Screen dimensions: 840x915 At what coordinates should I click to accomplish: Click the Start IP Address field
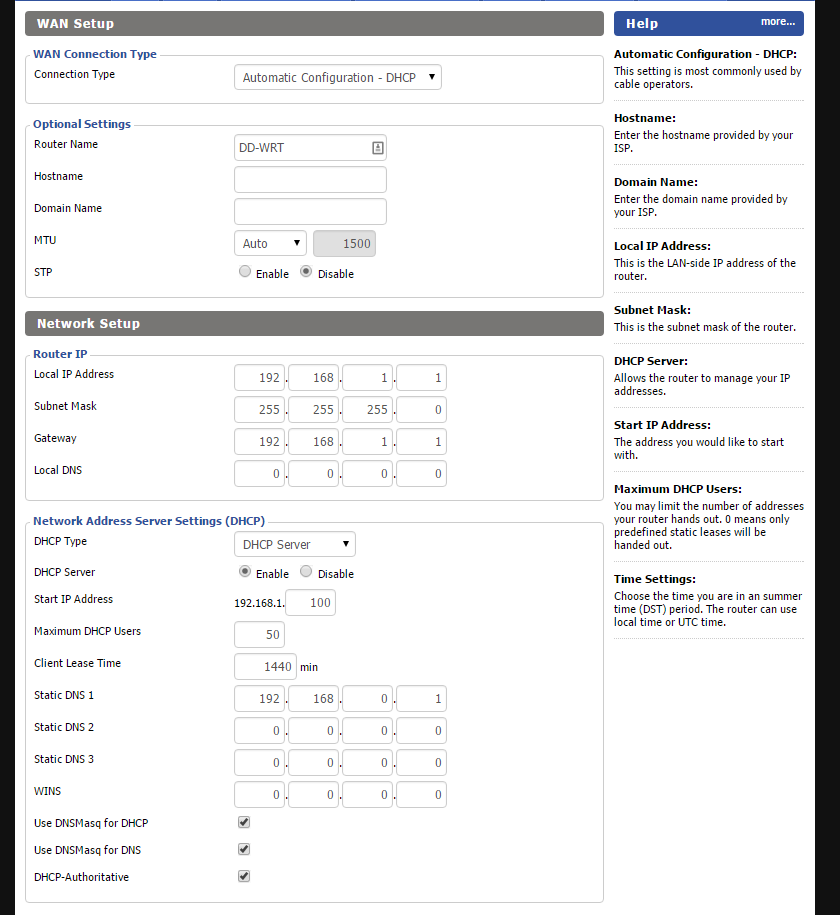pos(310,603)
